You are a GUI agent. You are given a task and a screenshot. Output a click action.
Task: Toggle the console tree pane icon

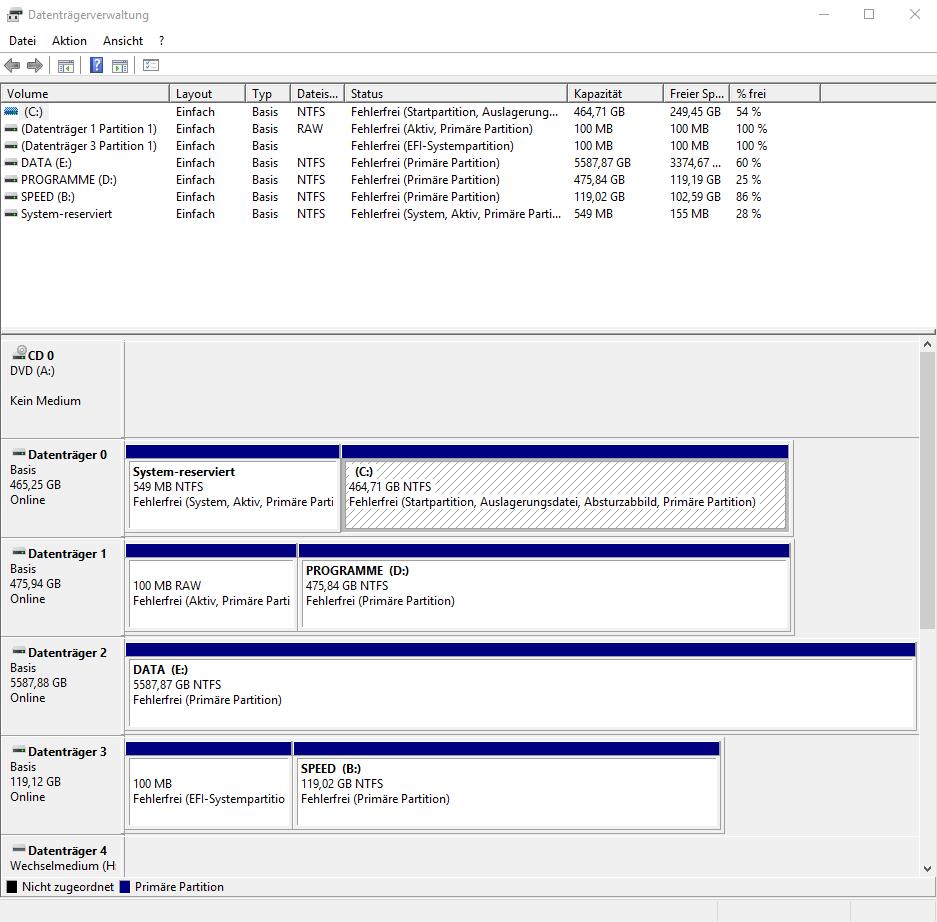[66, 66]
